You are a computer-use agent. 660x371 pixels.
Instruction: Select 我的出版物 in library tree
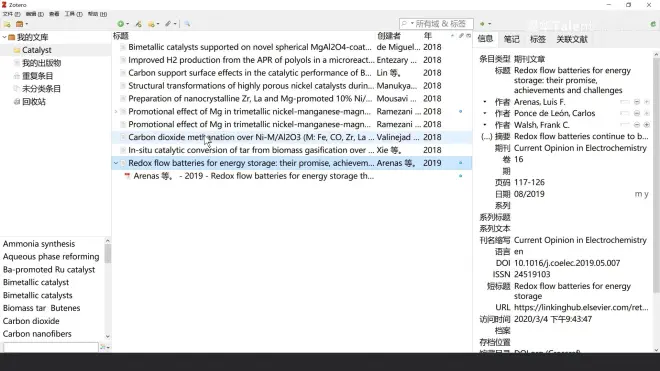tap(41, 63)
